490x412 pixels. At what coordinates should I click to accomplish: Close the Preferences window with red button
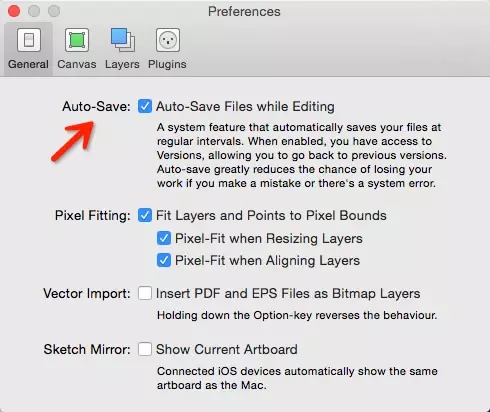(x=14, y=11)
